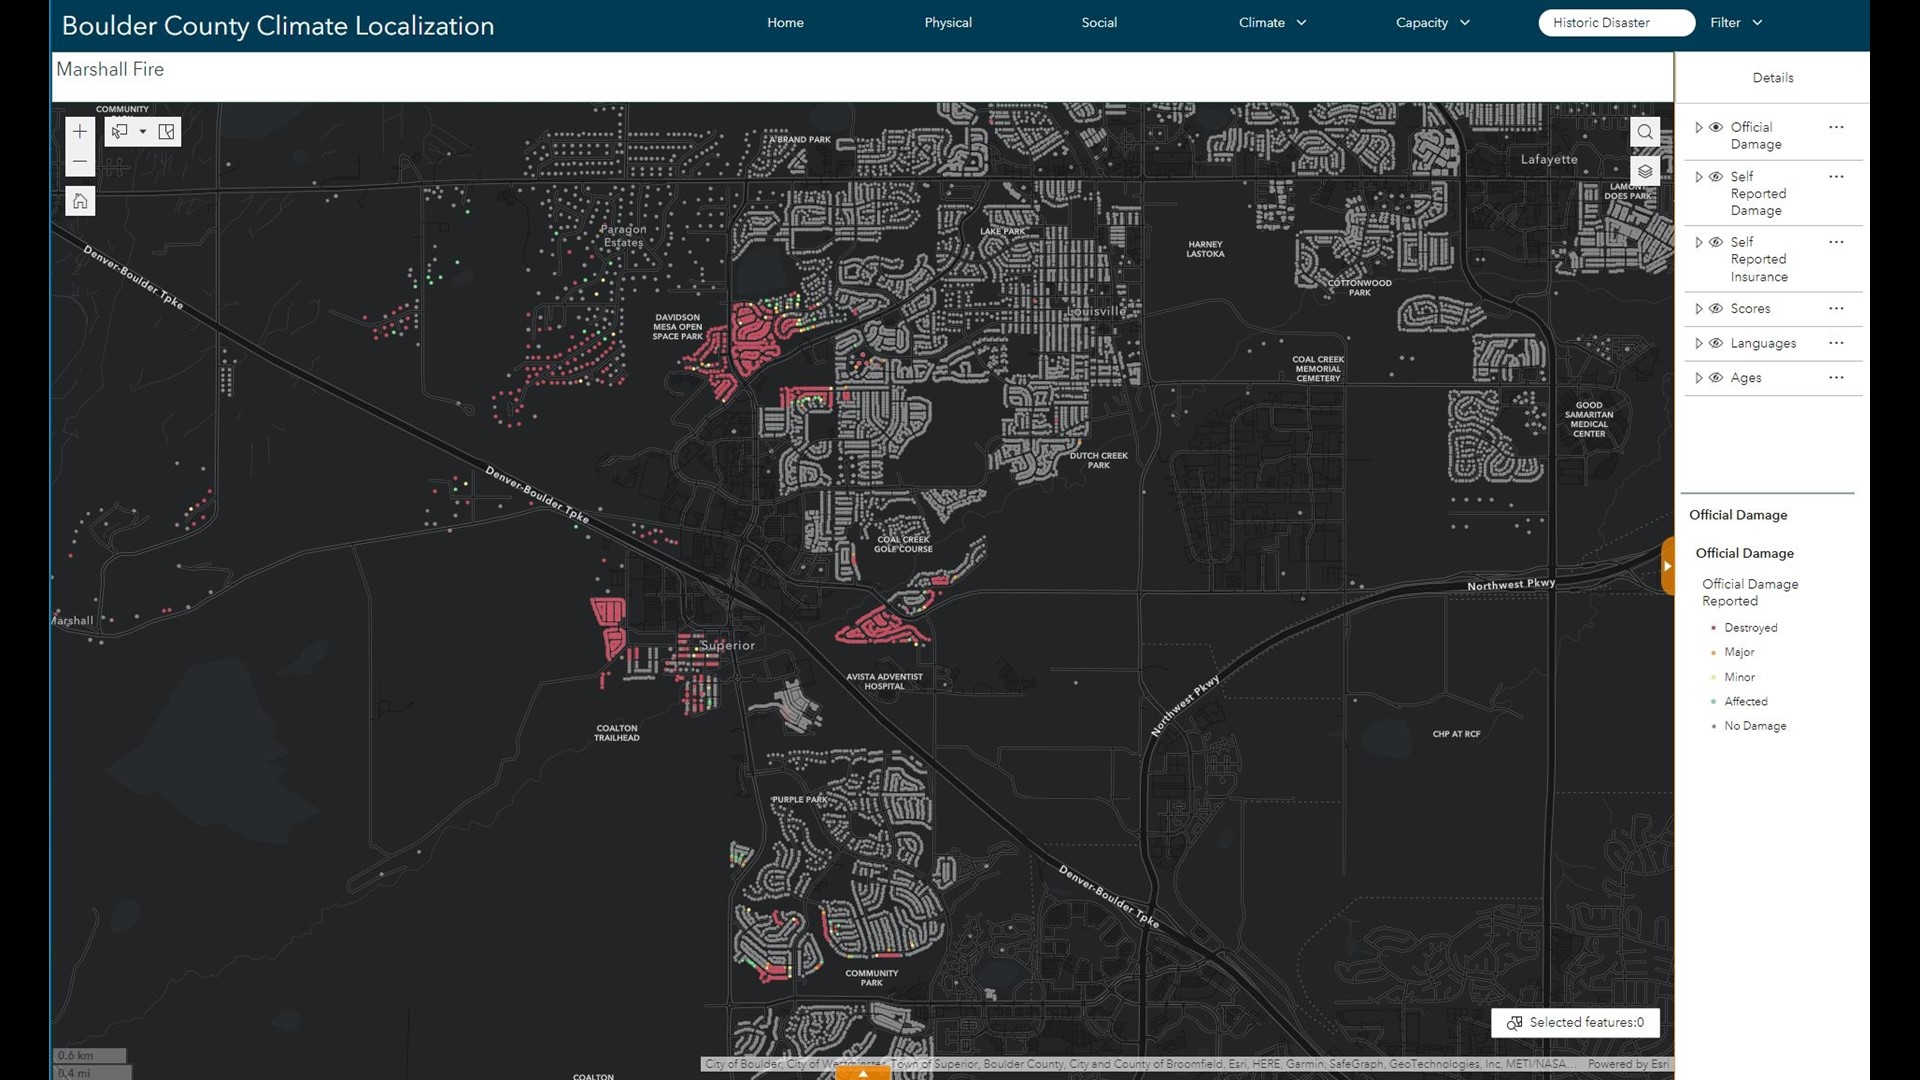Image resolution: width=1920 pixels, height=1080 pixels.
Task: Open the Climate menu
Action: [1271, 22]
